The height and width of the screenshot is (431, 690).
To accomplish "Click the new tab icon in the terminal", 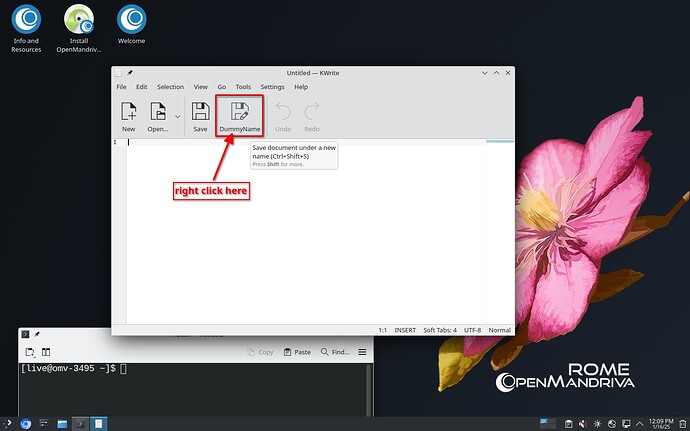I will click(29, 352).
